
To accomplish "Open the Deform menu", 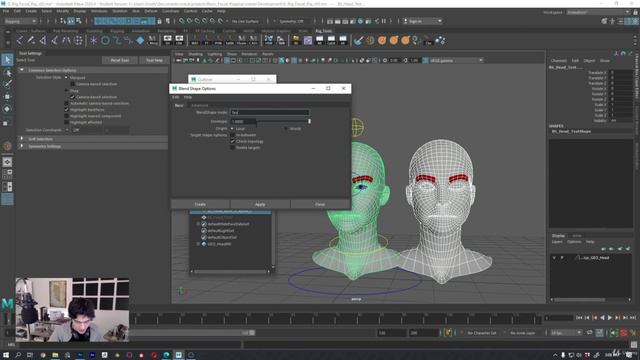I will click(151, 11).
